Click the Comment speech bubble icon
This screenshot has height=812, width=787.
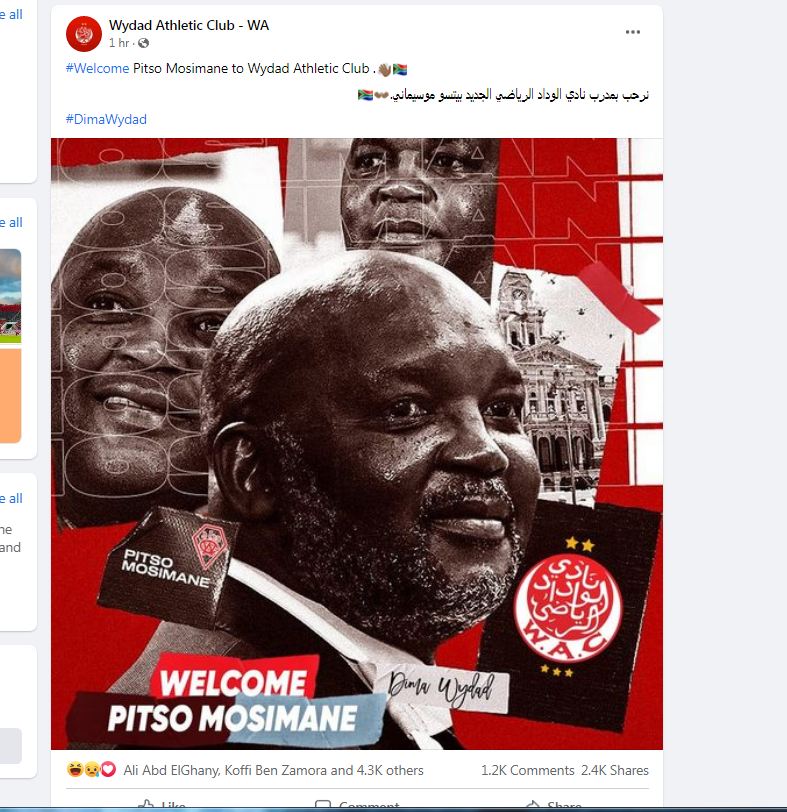pyautogui.click(x=323, y=805)
